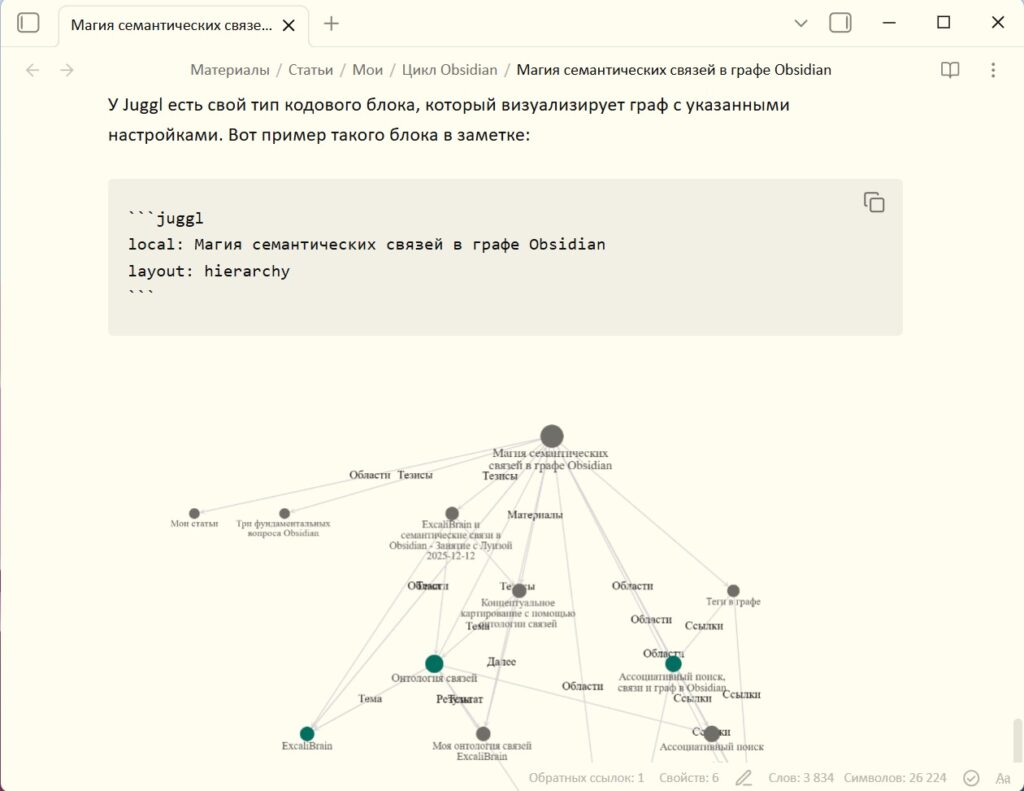Navigate back using the left arrow
This screenshot has height=791, width=1024.
click(31, 69)
